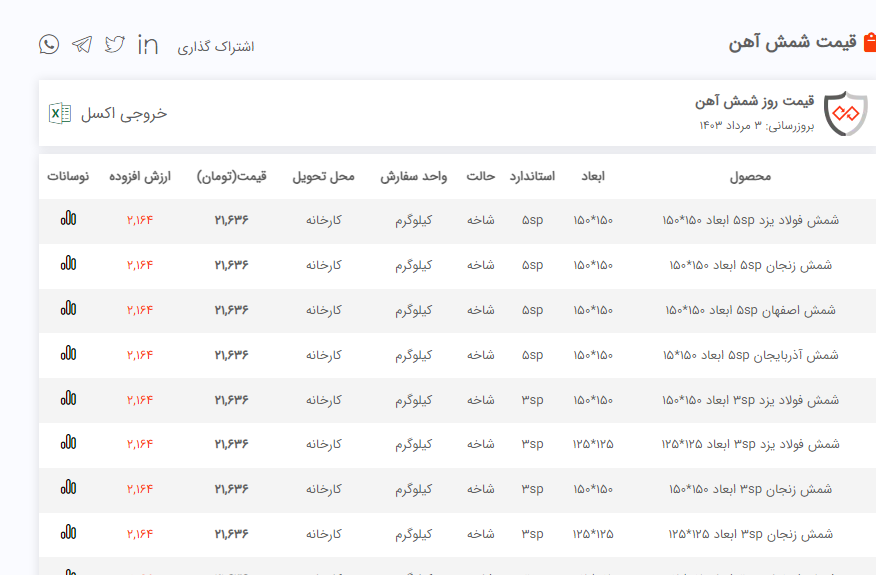Click the استاندارد column header

click(532, 177)
